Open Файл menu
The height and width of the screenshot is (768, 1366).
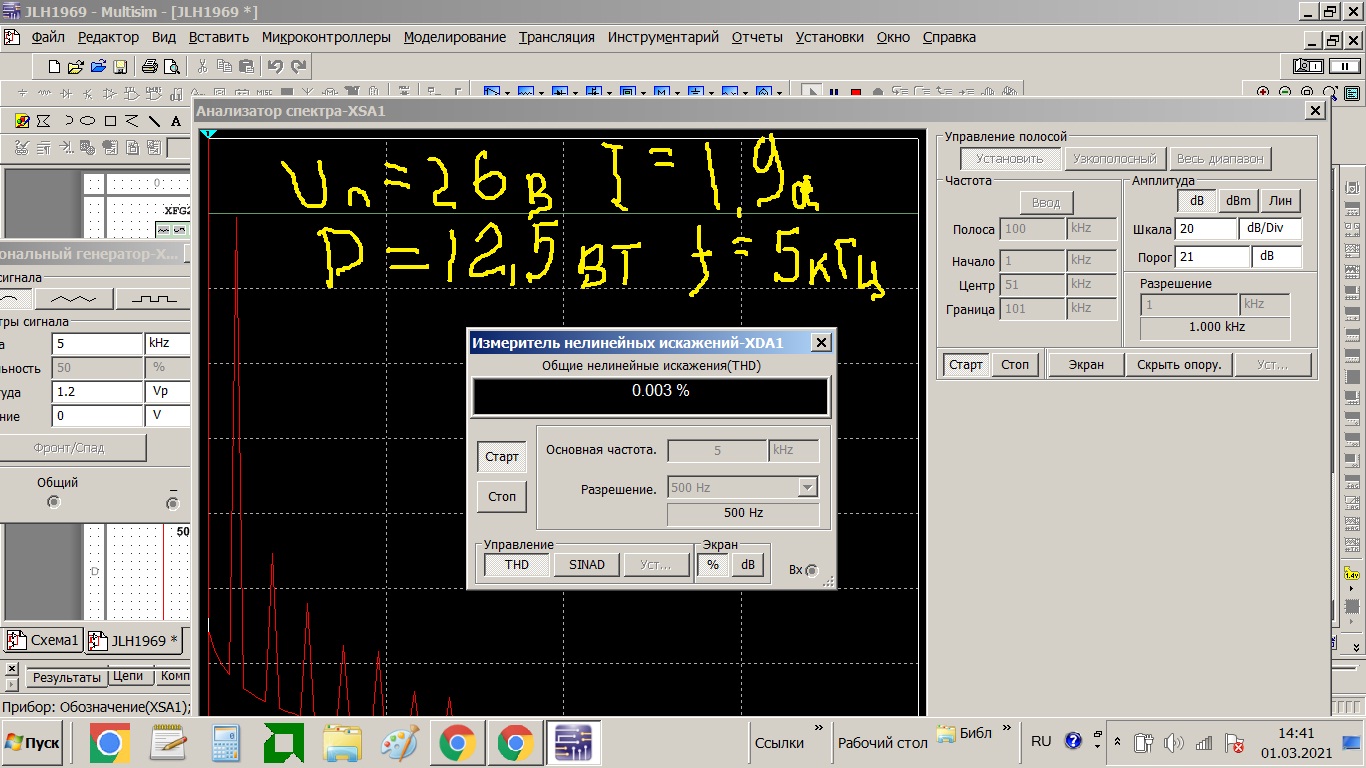pyautogui.click(x=47, y=37)
